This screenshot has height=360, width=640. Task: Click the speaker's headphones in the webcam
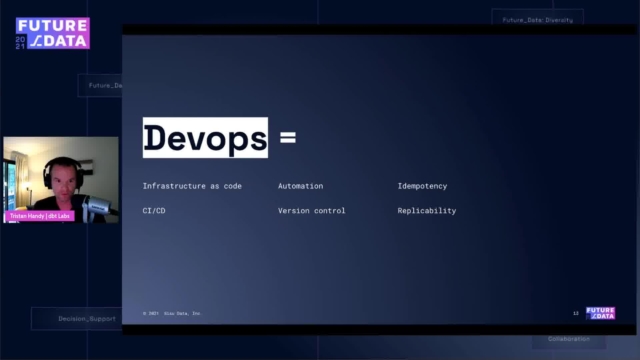[x=62, y=171]
